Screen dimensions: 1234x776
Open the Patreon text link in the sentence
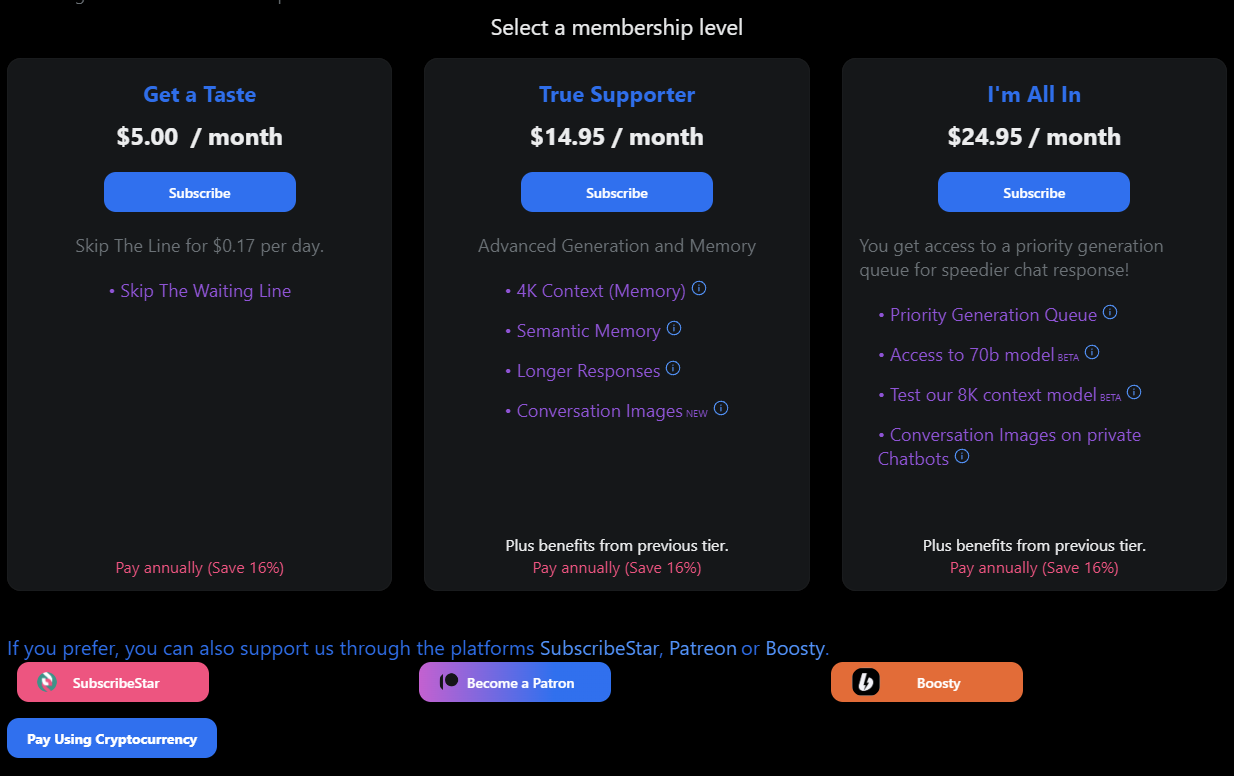coord(703,648)
